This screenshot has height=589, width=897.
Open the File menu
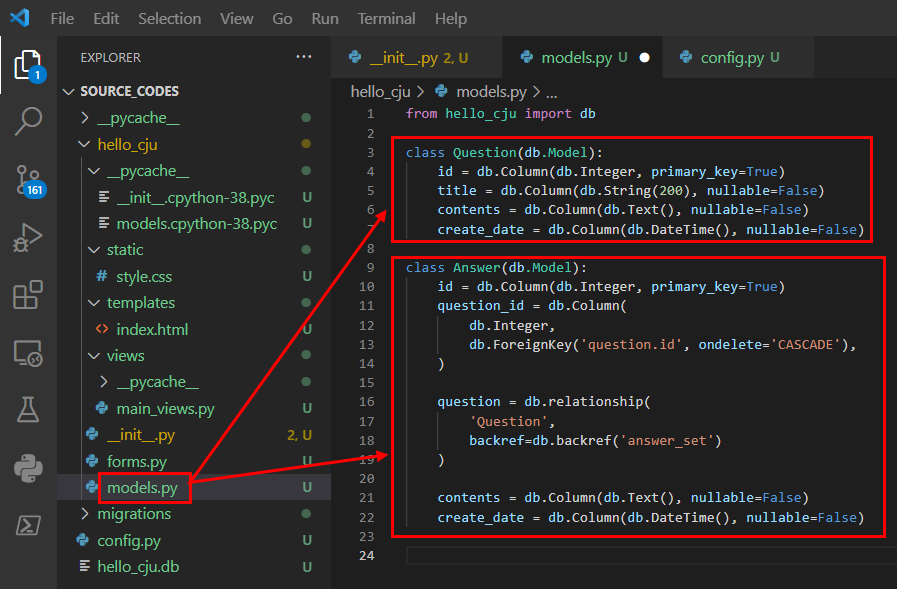coord(62,19)
